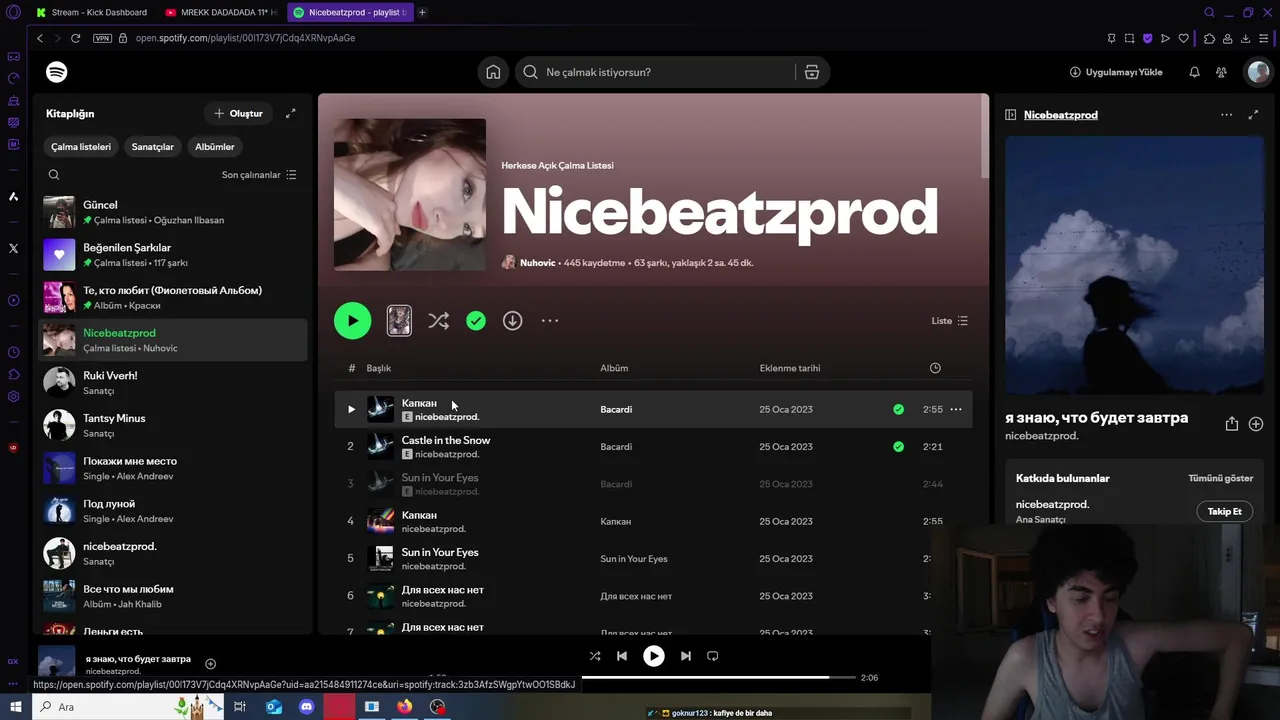Click the playlist cover image
The height and width of the screenshot is (720, 1280).
[x=410, y=195]
